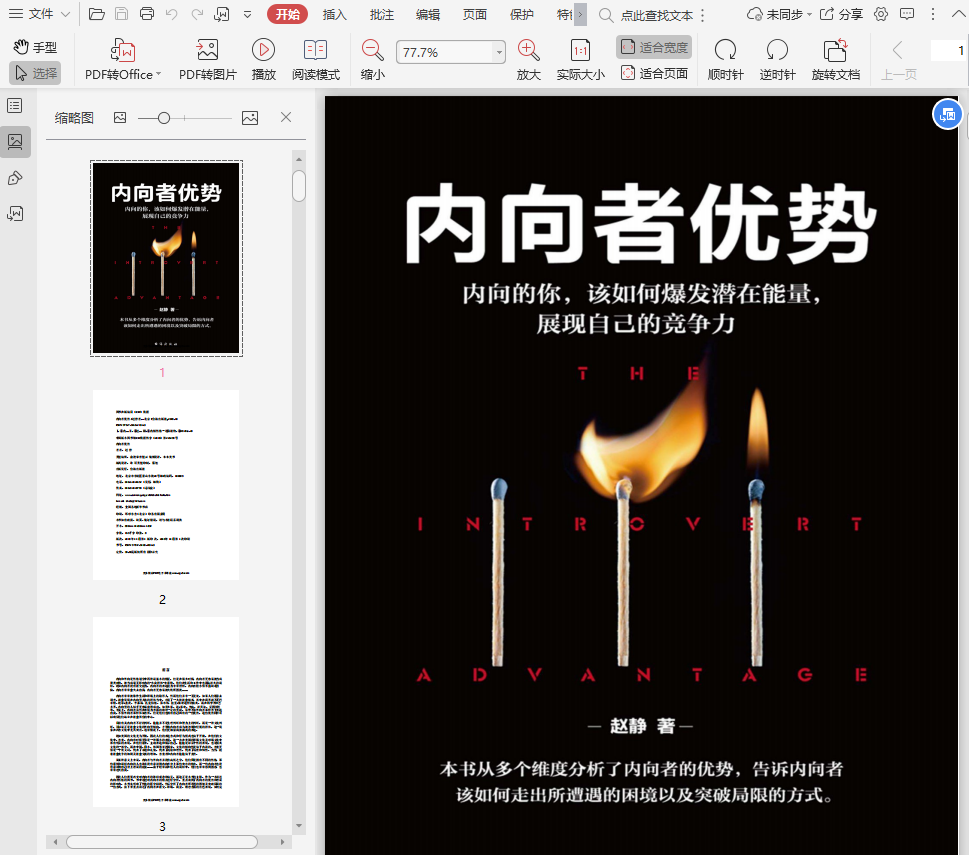969x855 pixels.
Task: Click the export to Word icon in quick bar
Action: tap(222, 14)
